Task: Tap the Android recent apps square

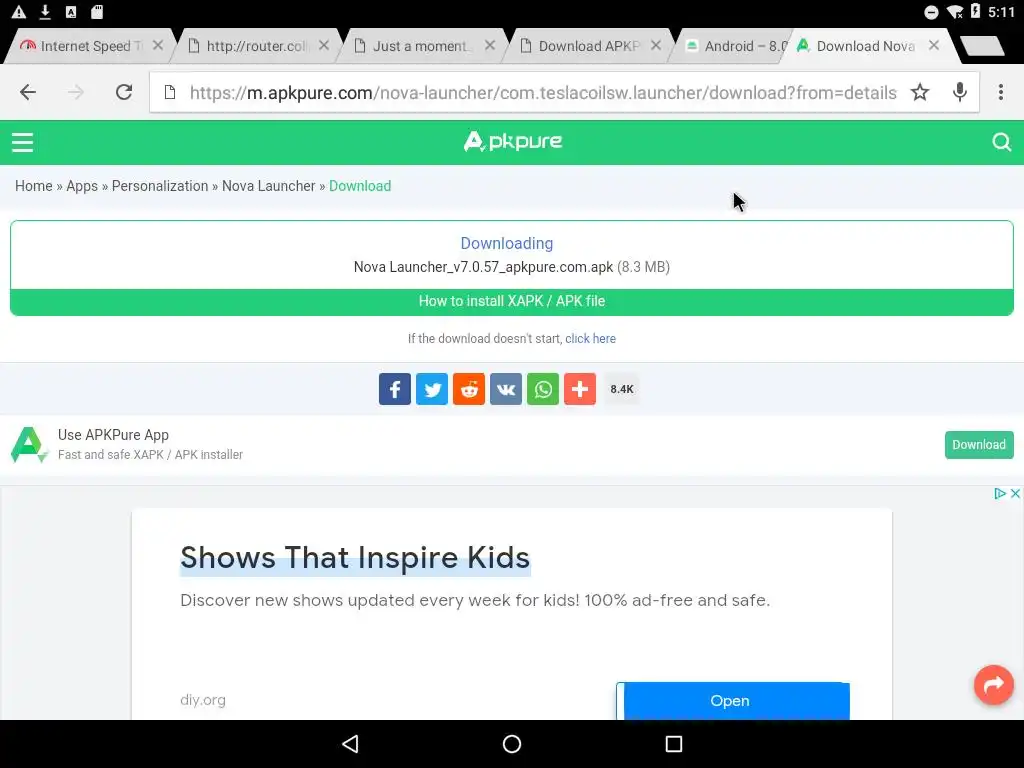Action: point(673,744)
